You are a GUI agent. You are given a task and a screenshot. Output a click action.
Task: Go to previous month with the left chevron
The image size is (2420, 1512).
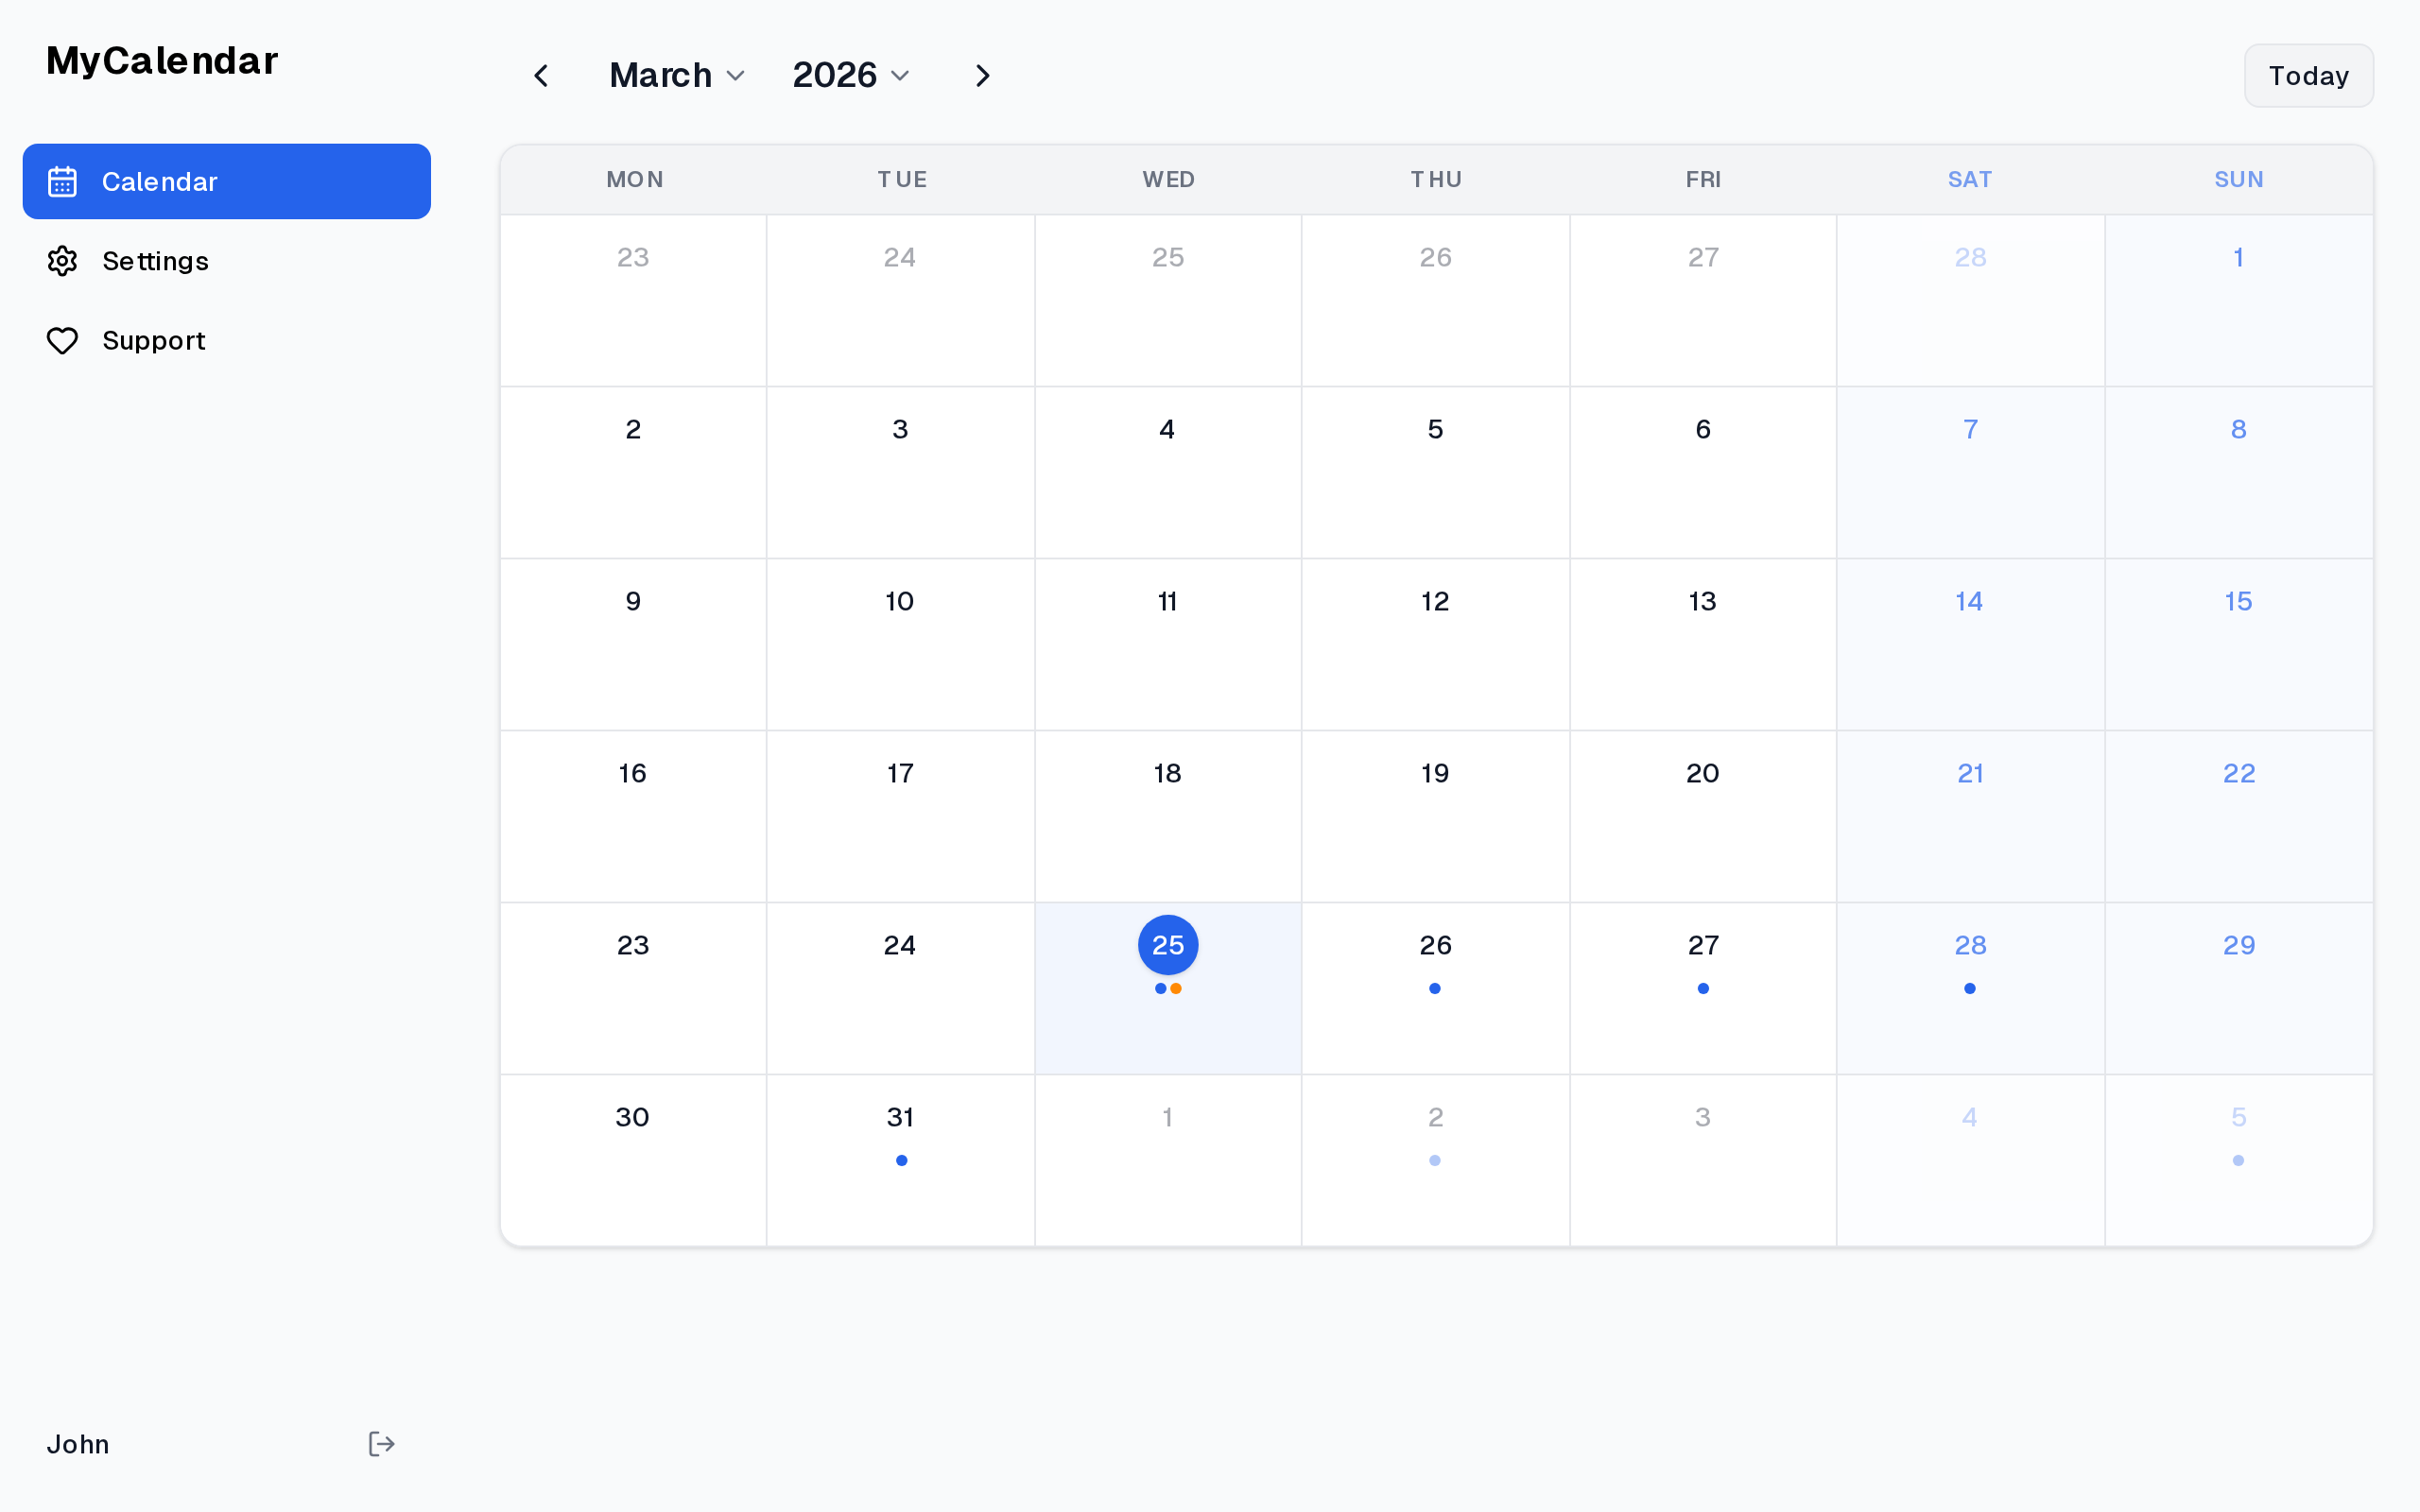point(541,75)
